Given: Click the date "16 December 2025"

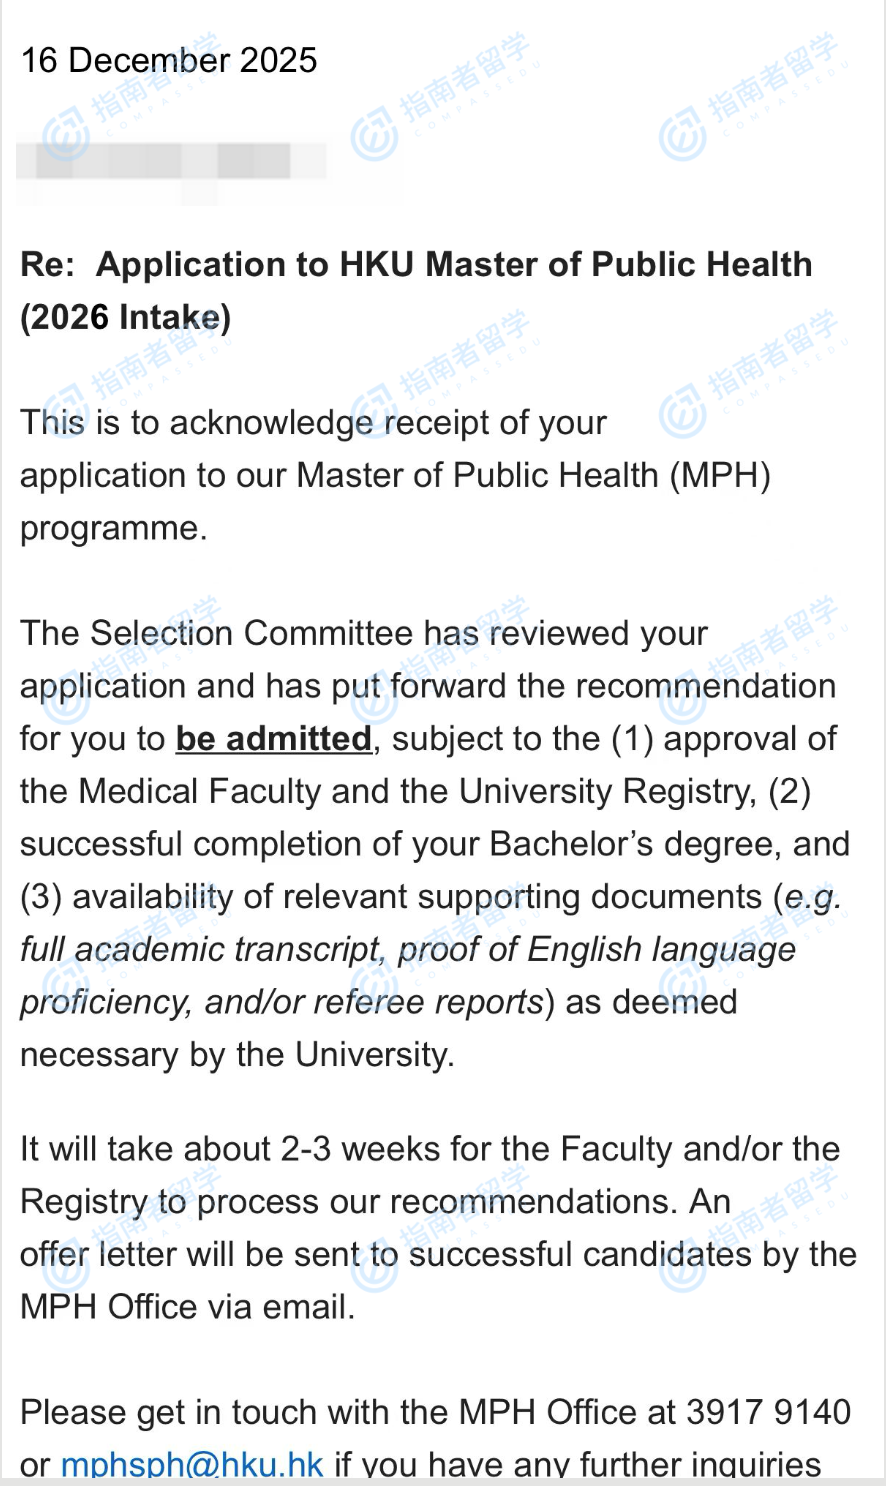Looking at the screenshot, I should coord(169,60).
